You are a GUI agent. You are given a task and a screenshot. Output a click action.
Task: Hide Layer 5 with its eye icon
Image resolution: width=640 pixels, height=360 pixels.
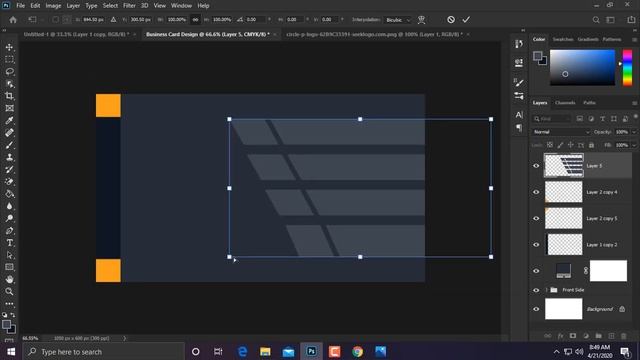click(x=536, y=166)
